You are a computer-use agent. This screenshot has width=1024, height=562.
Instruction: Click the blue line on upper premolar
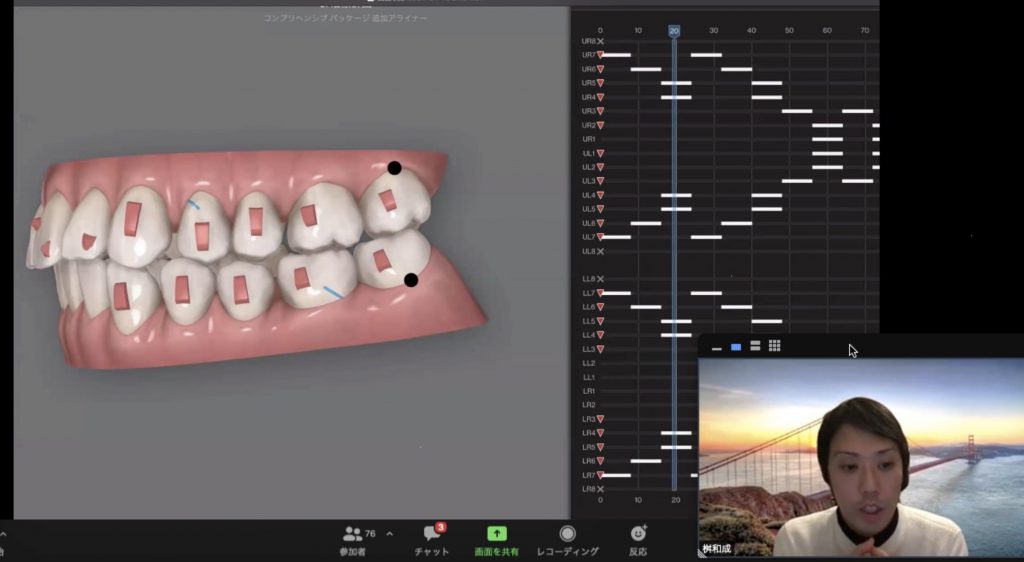[193, 204]
